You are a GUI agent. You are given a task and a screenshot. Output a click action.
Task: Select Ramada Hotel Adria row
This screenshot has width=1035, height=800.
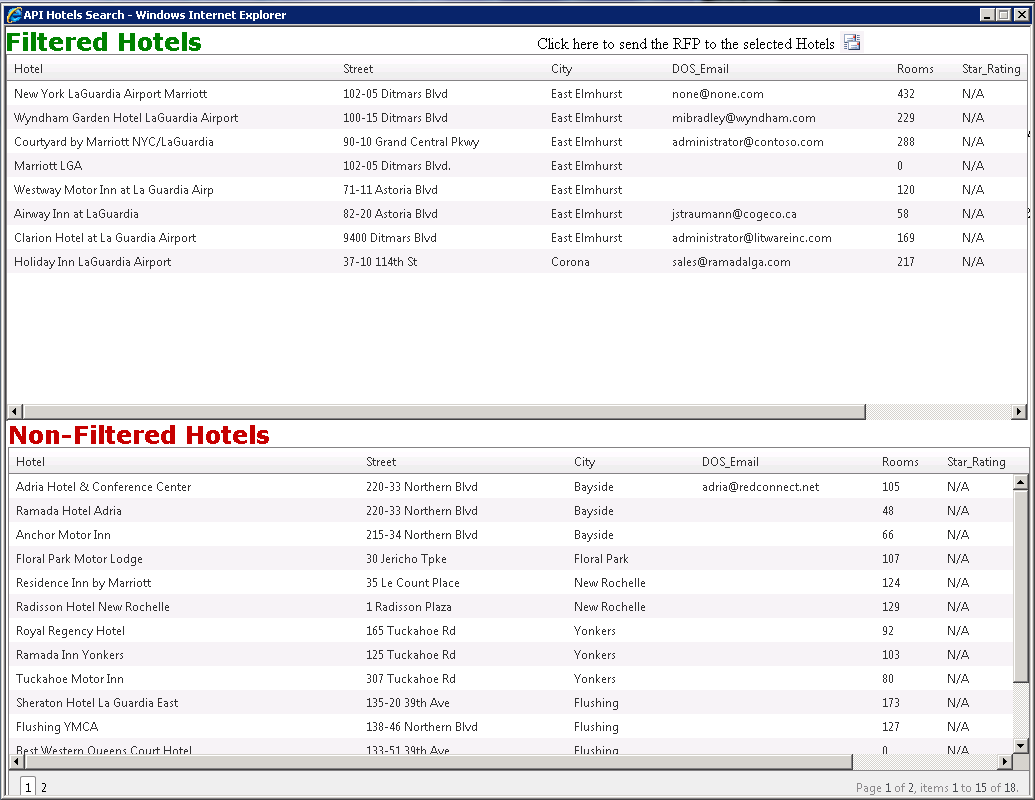[x=511, y=510]
